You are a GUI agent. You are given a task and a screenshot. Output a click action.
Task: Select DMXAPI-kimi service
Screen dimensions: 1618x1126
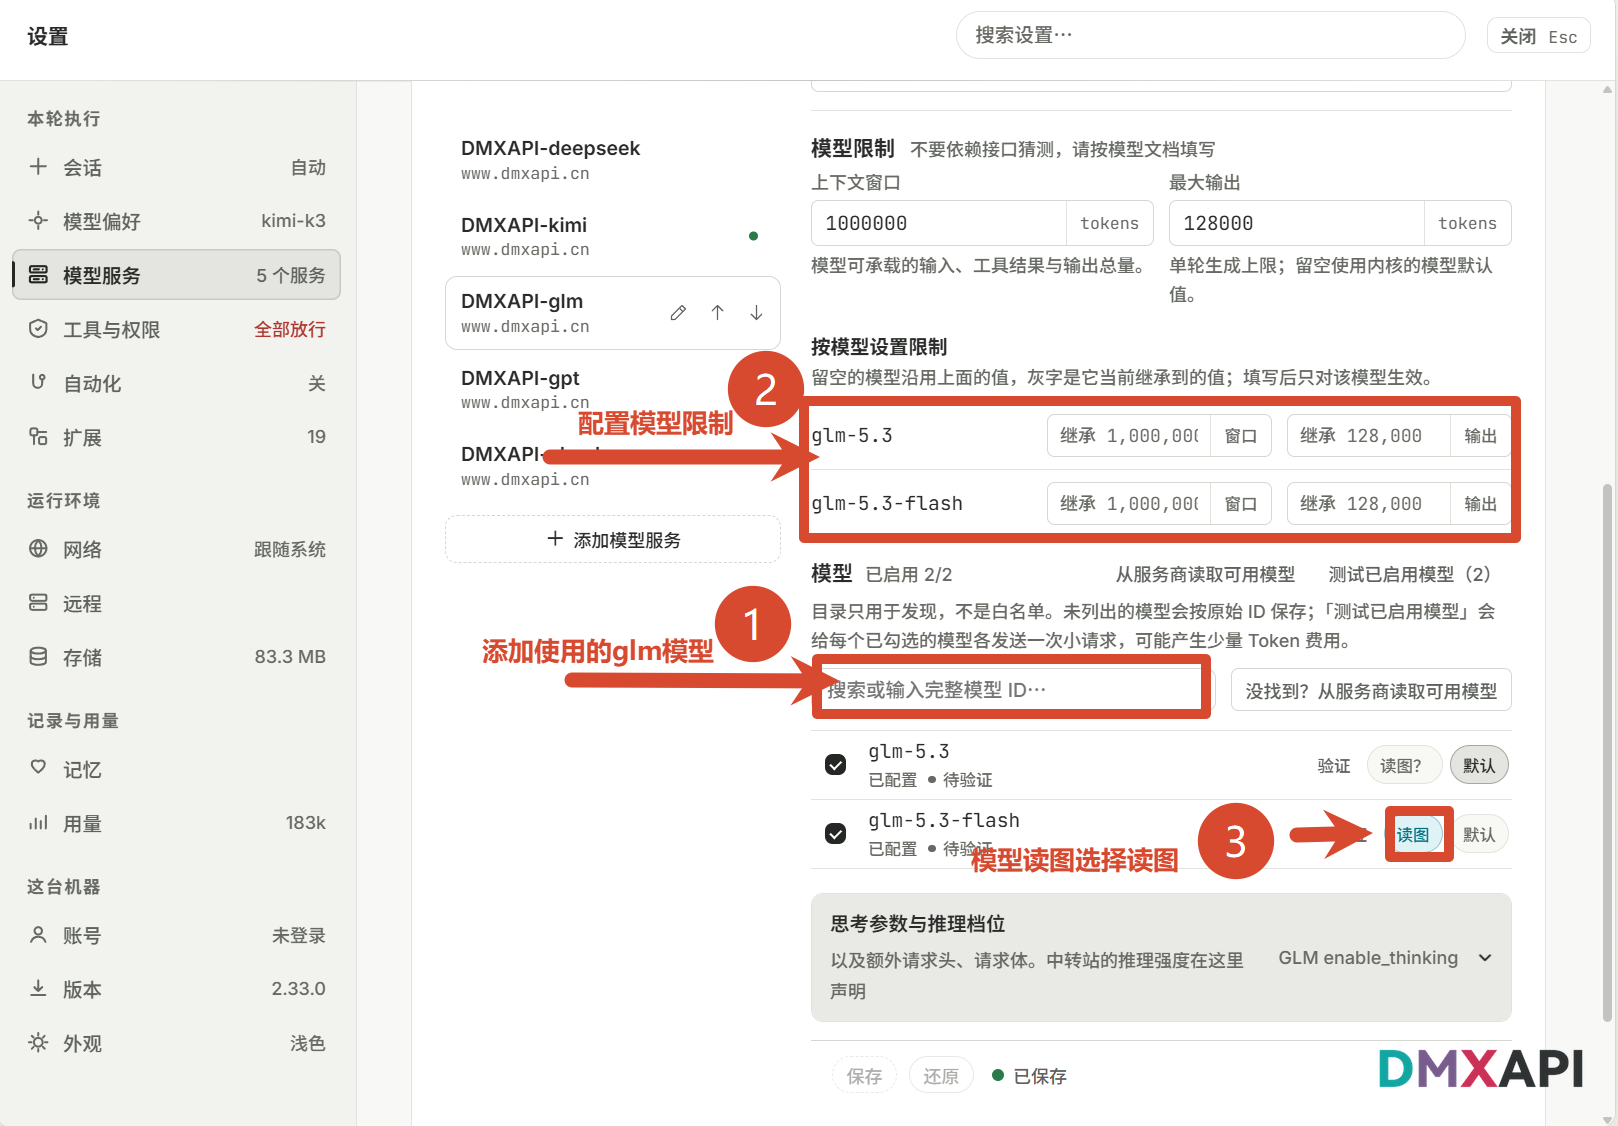613,237
